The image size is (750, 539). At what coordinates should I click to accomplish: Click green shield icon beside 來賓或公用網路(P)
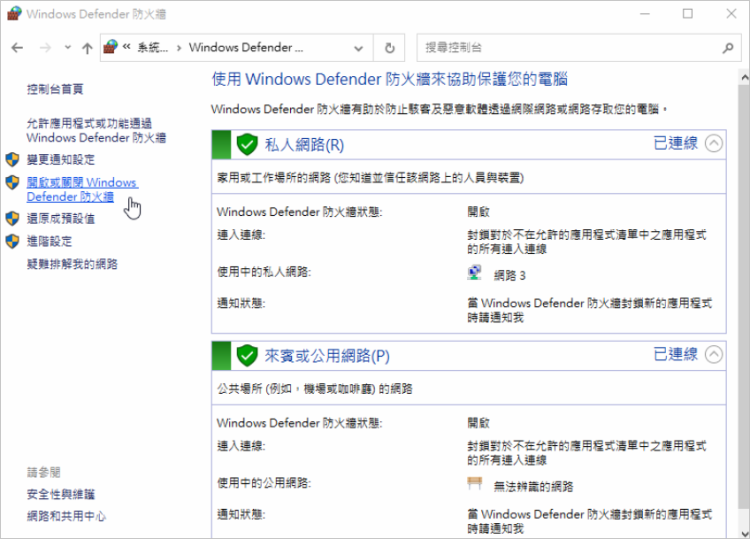click(x=247, y=355)
